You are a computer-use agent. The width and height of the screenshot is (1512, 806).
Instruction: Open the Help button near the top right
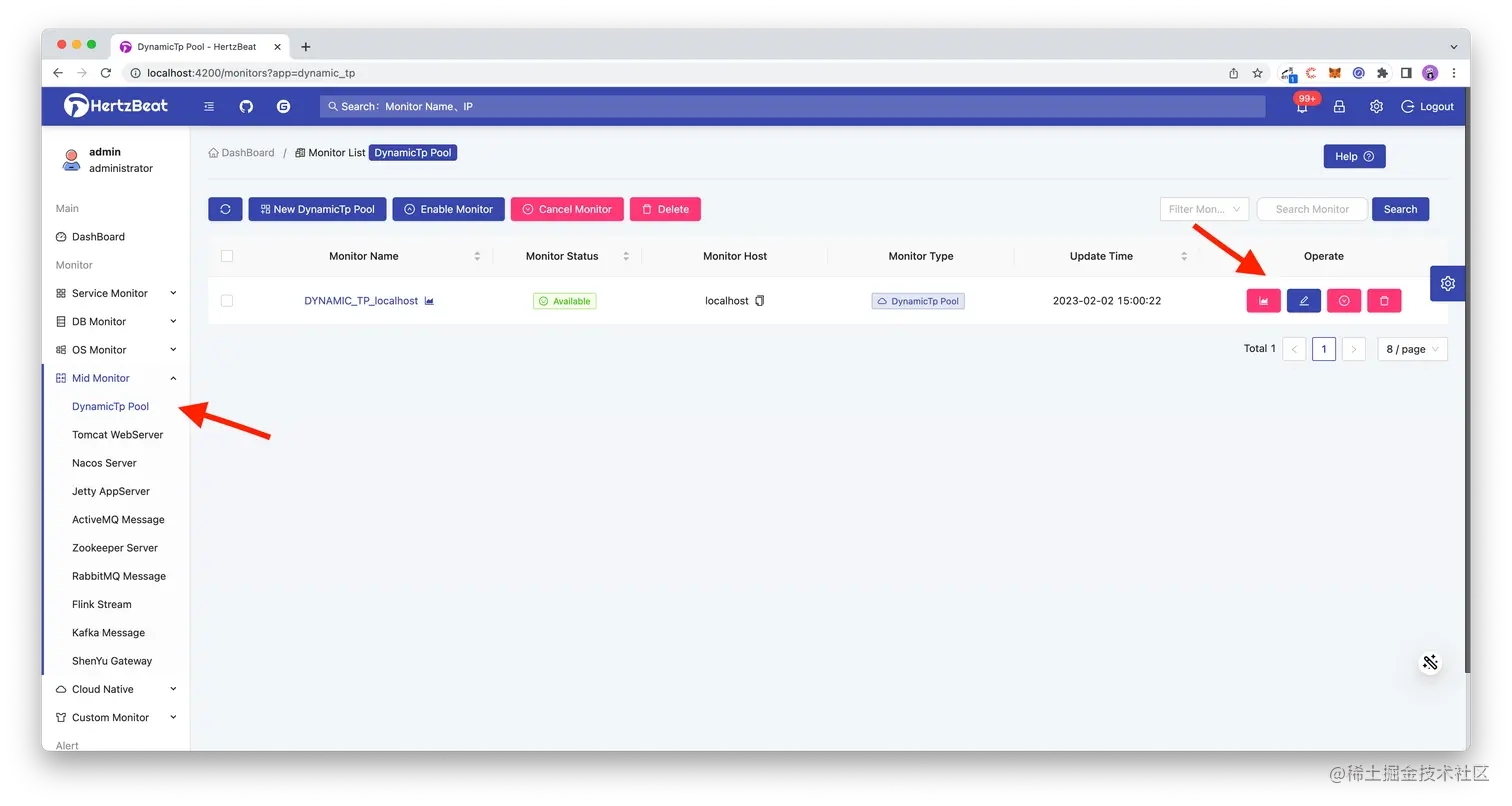[x=1354, y=156]
